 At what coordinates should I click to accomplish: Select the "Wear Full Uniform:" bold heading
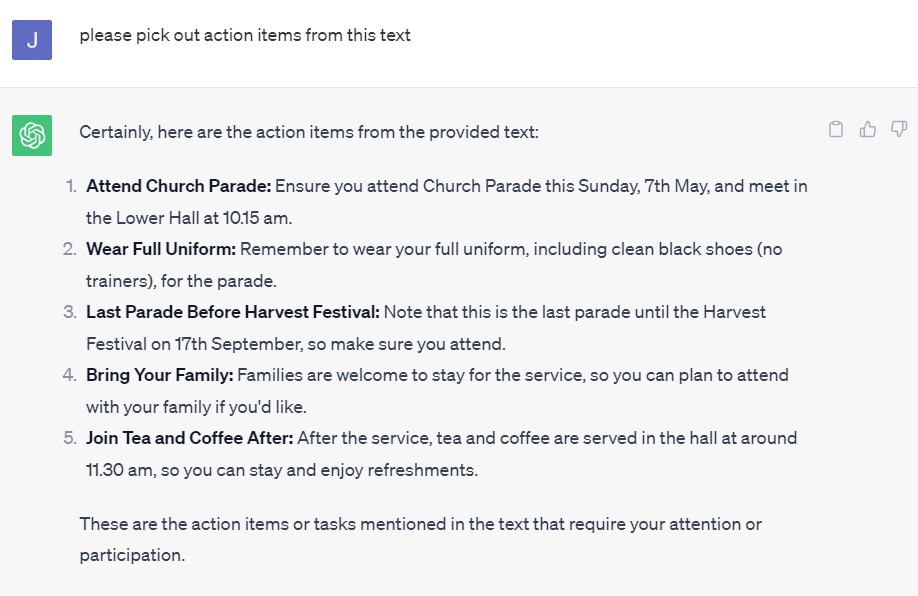pos(160,249)
